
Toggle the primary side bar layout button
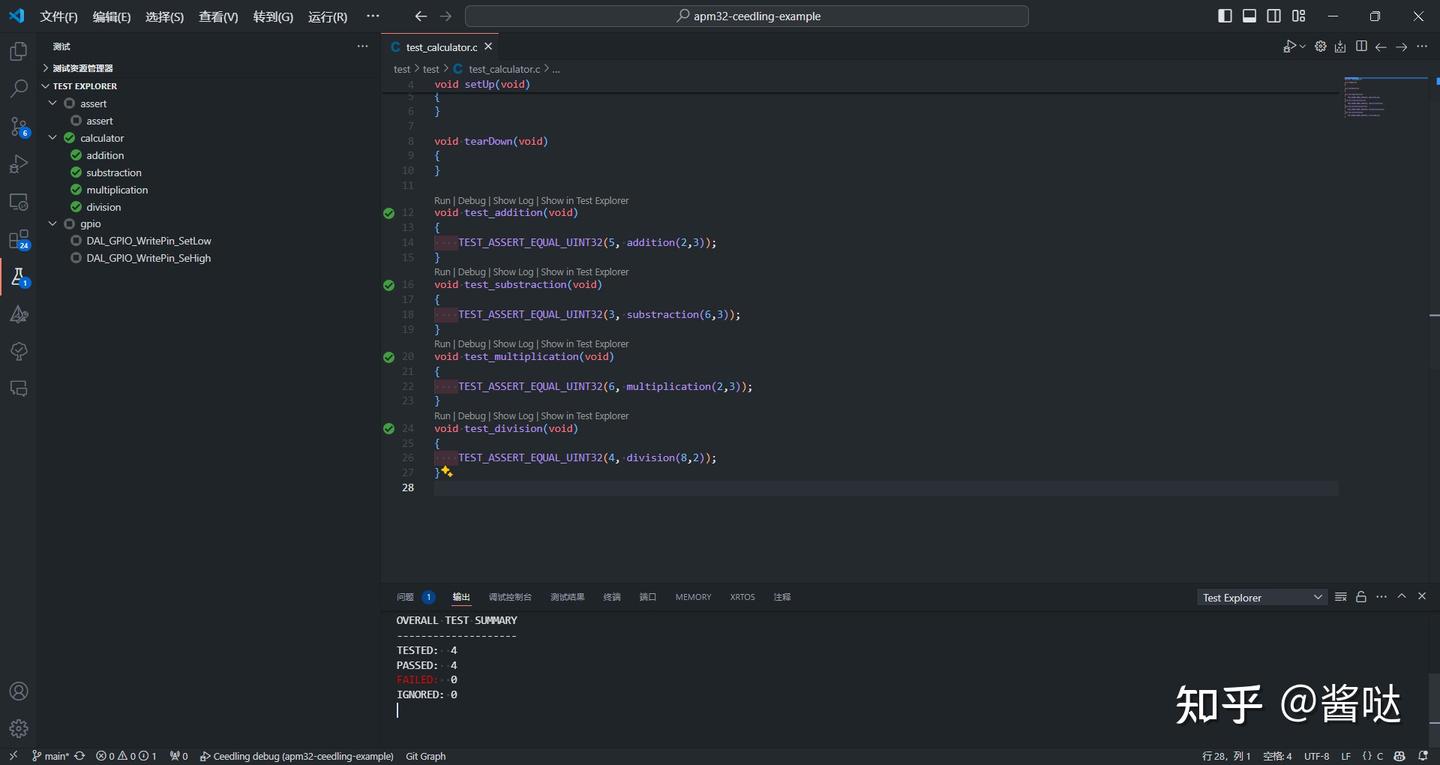[1225, 16]
